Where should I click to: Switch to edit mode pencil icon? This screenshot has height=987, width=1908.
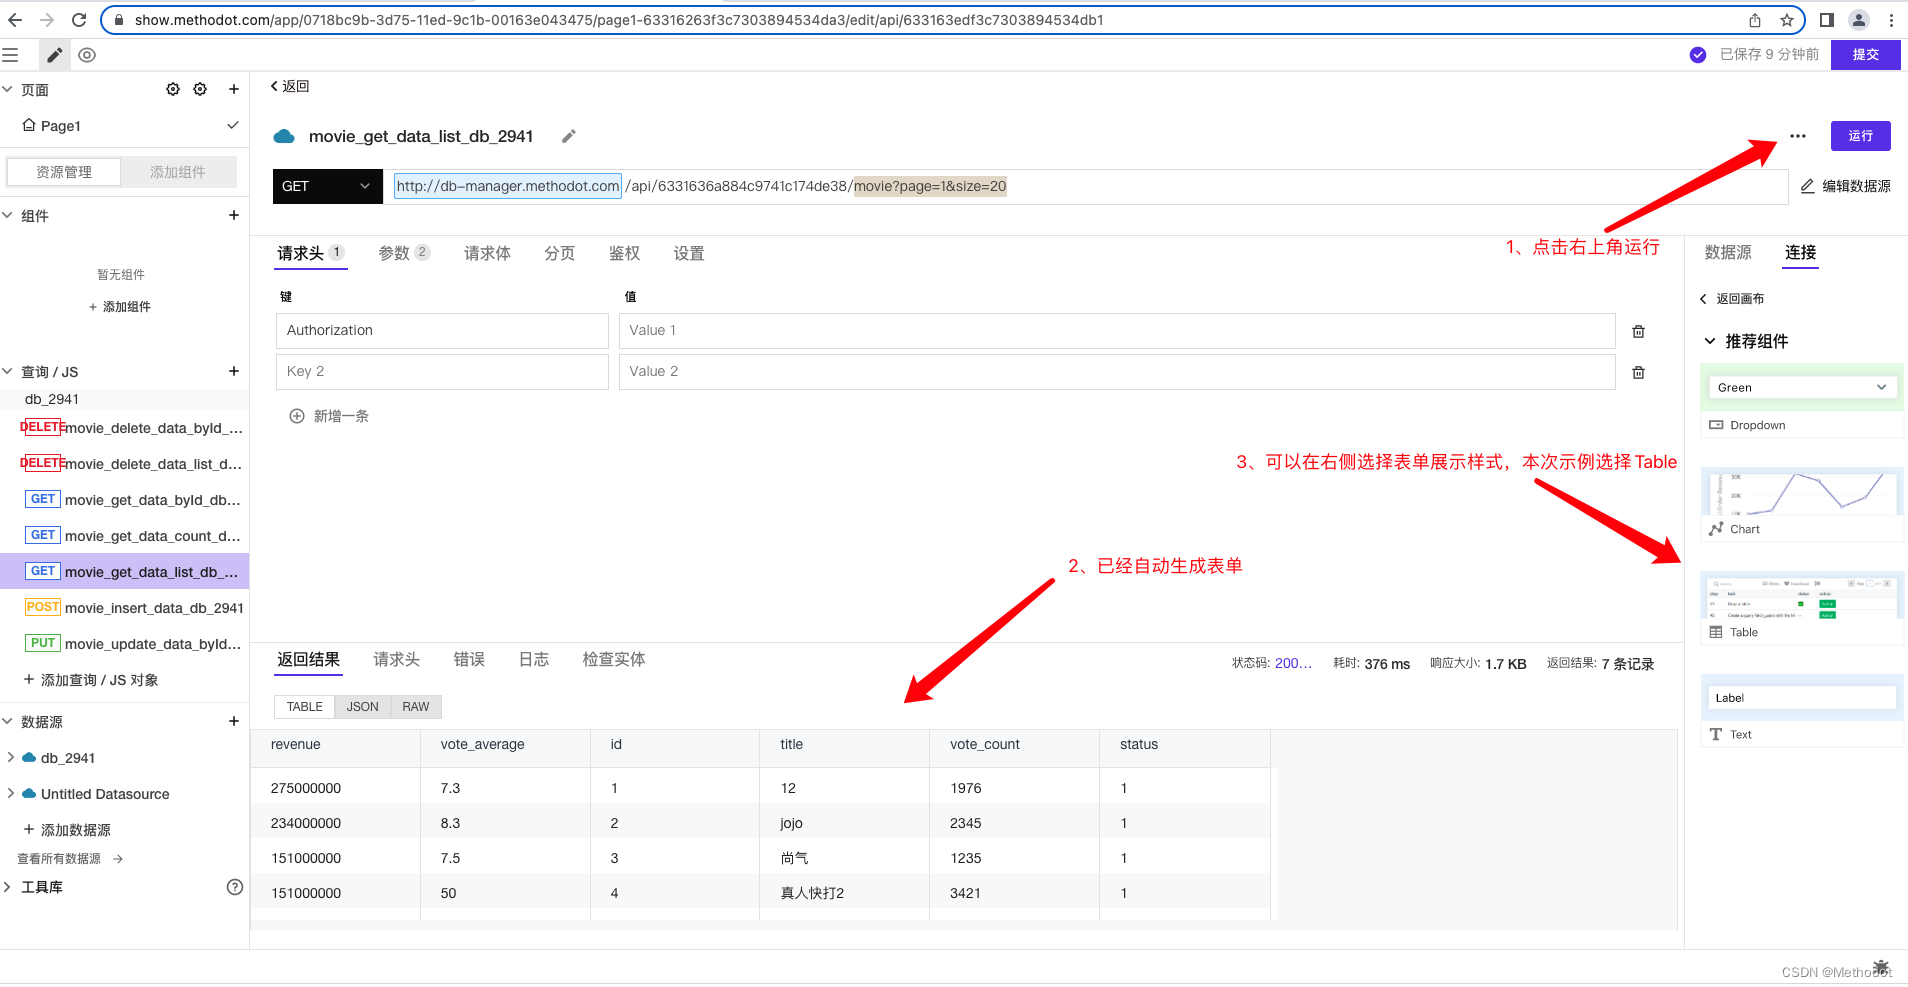tap(54, 55)
